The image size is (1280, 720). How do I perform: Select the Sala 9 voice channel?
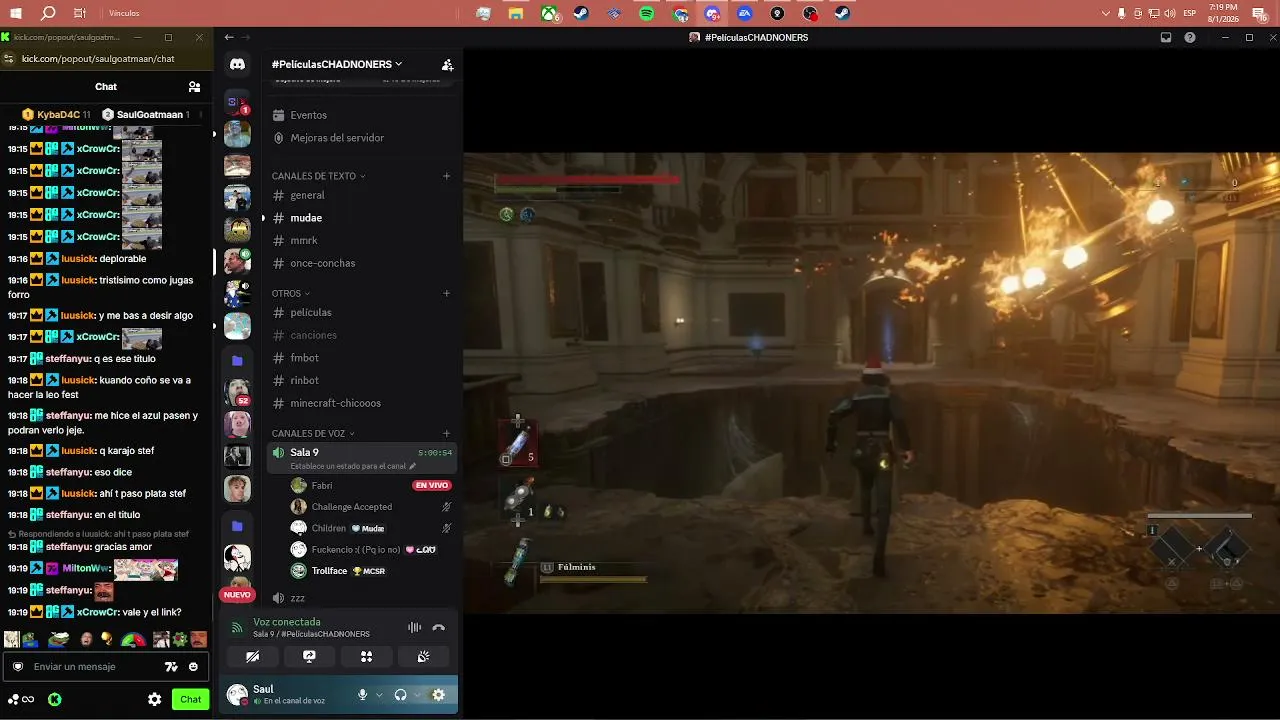(362, 458)
